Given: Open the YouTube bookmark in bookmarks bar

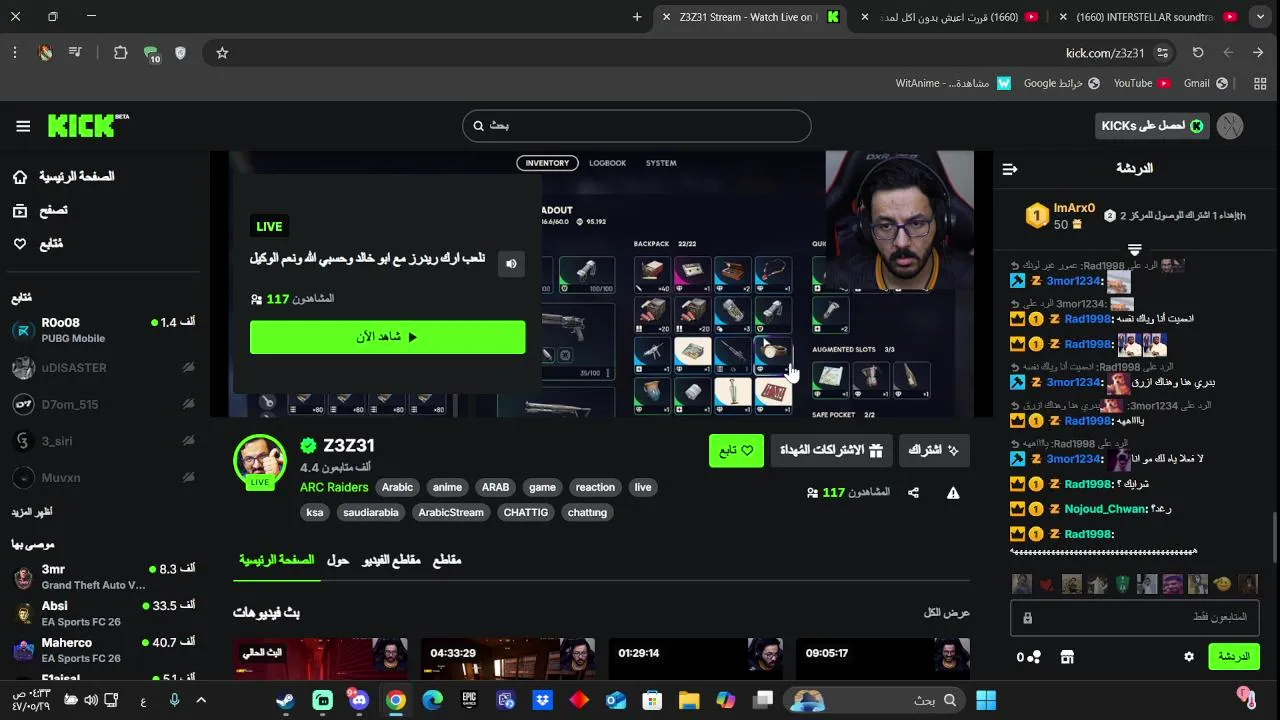Looking at the screenshot, I should coord(1141,83).
